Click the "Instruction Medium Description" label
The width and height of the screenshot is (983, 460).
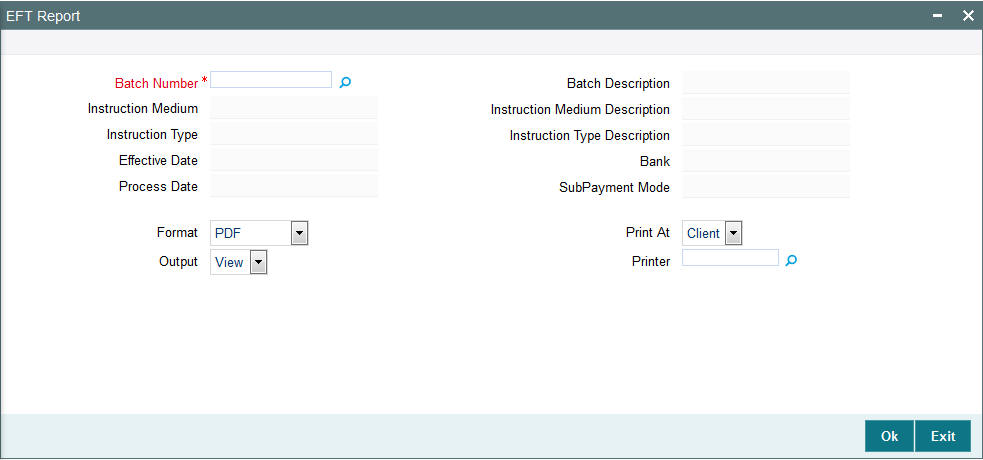pyautogui.click(x=581, y=110)
